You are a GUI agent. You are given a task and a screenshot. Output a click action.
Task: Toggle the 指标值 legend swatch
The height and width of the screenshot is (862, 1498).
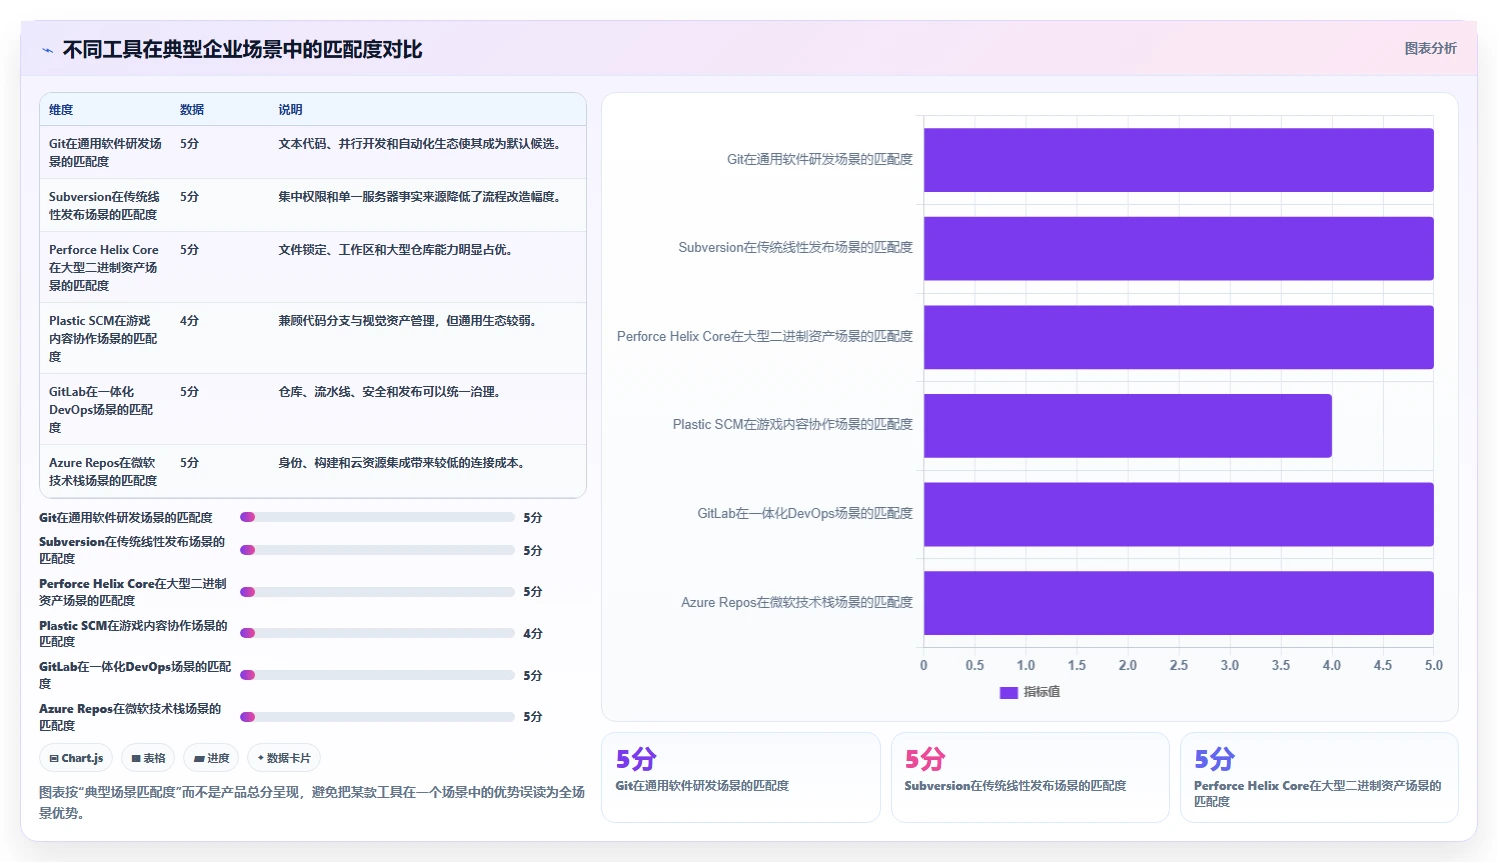coord(1009,692)
